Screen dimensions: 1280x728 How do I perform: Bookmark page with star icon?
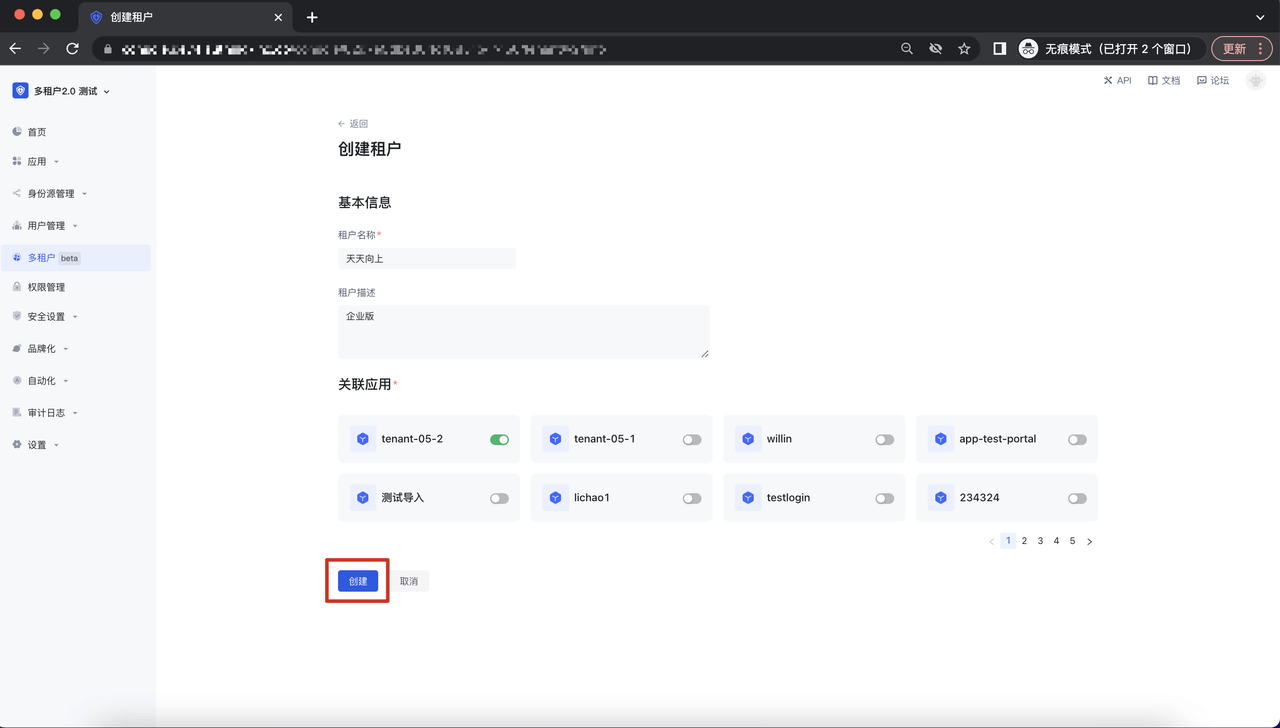[x=964, y=48]
